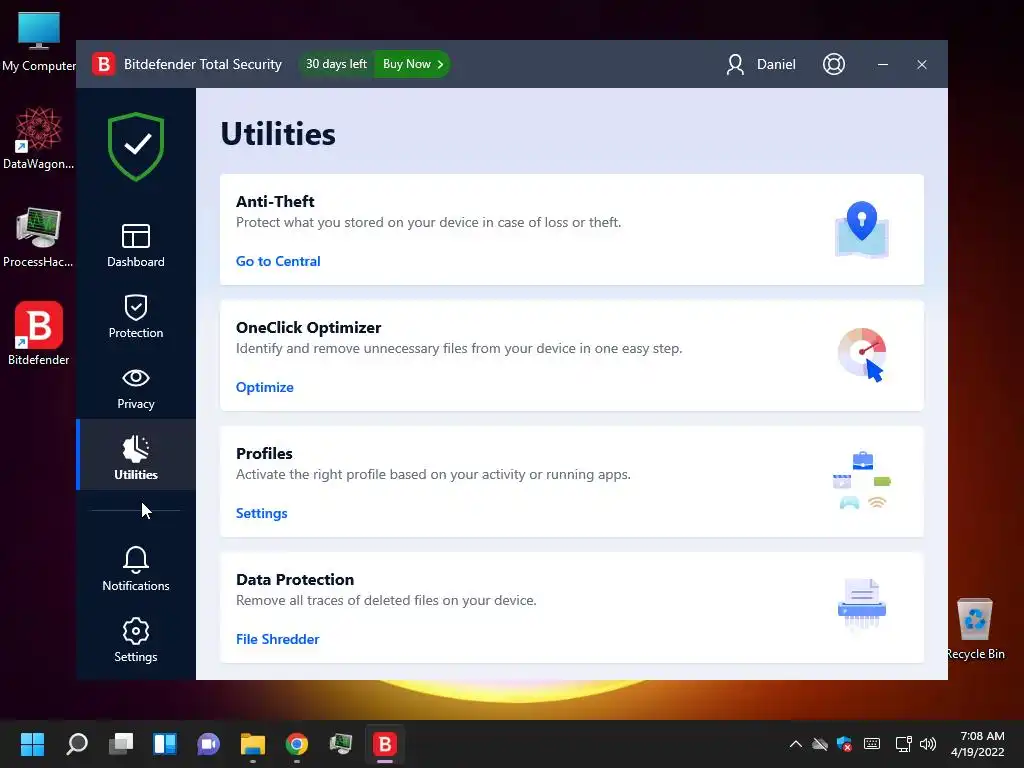This screenshot has width=1024, height=768.
Task: Select the Bitdefender desktop shortcut
Action: pos(39,334)
